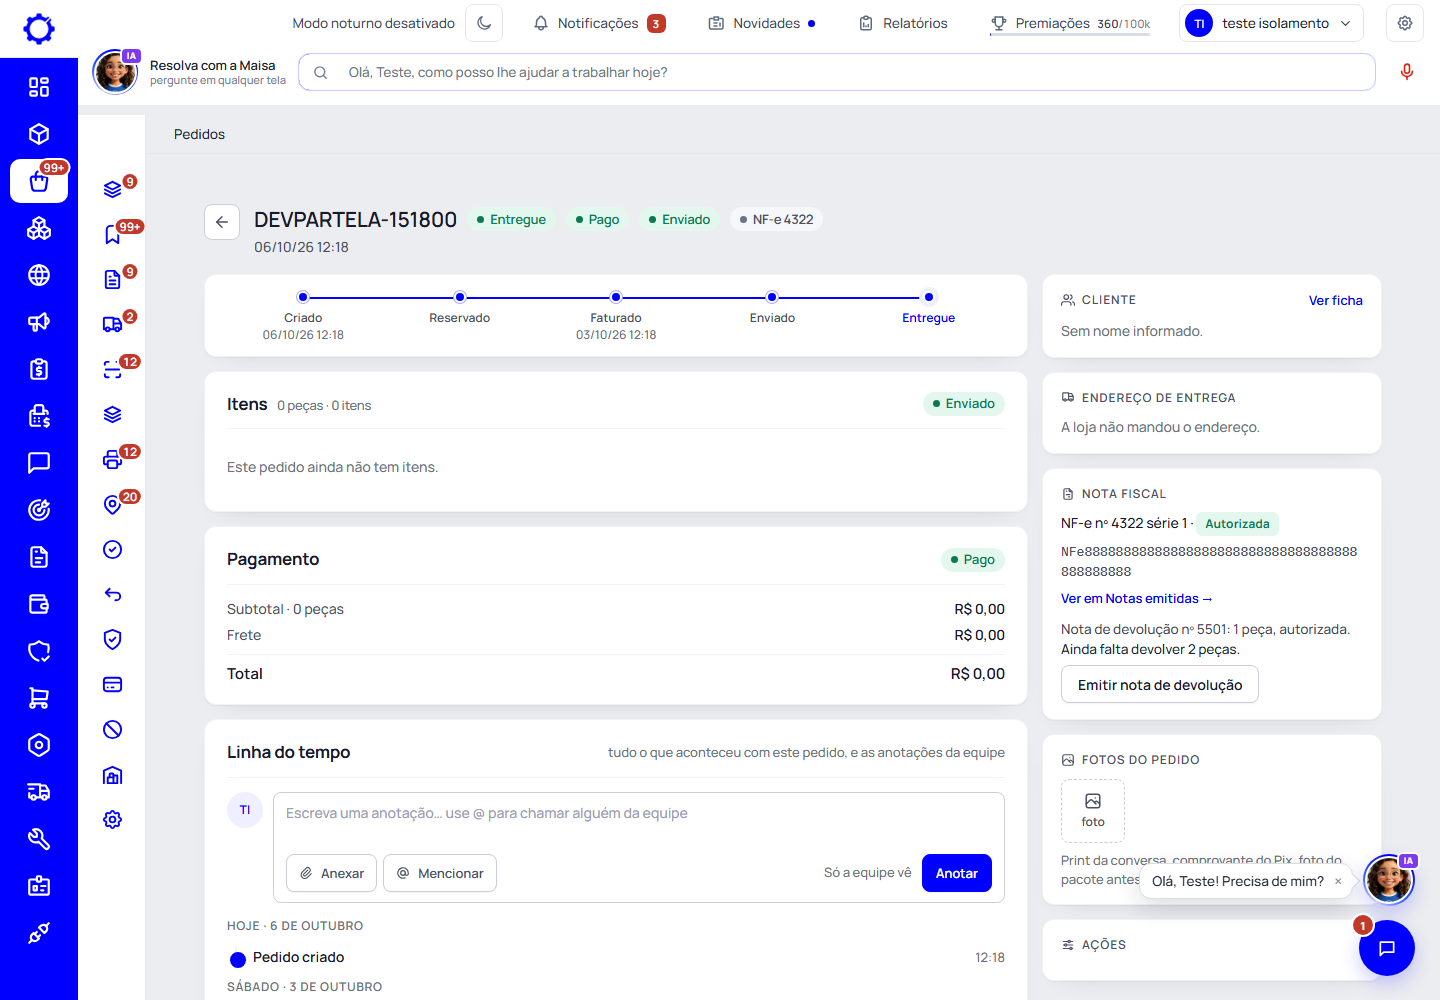Open the stacked cubes inventory icon
Screen dimensions: 1440x1000
point(39,228)
